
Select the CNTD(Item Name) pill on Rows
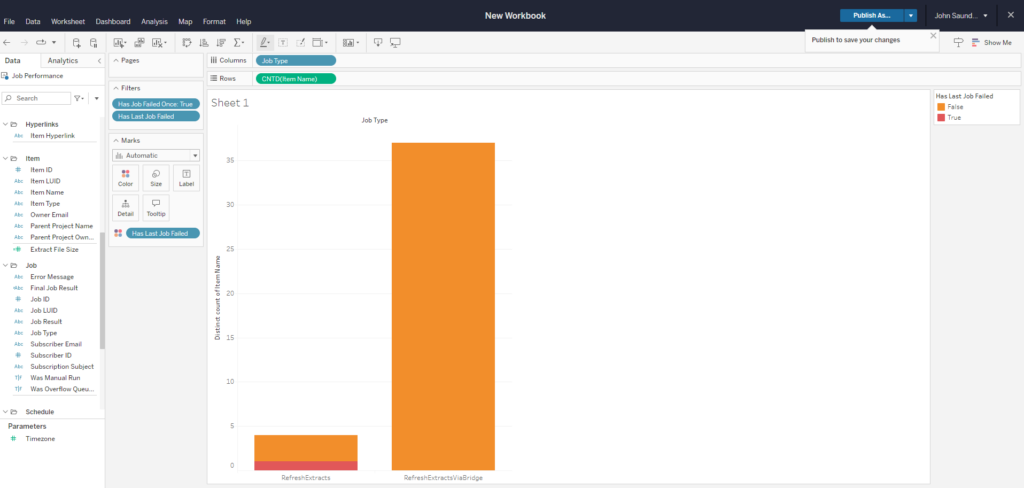(295, 79)
